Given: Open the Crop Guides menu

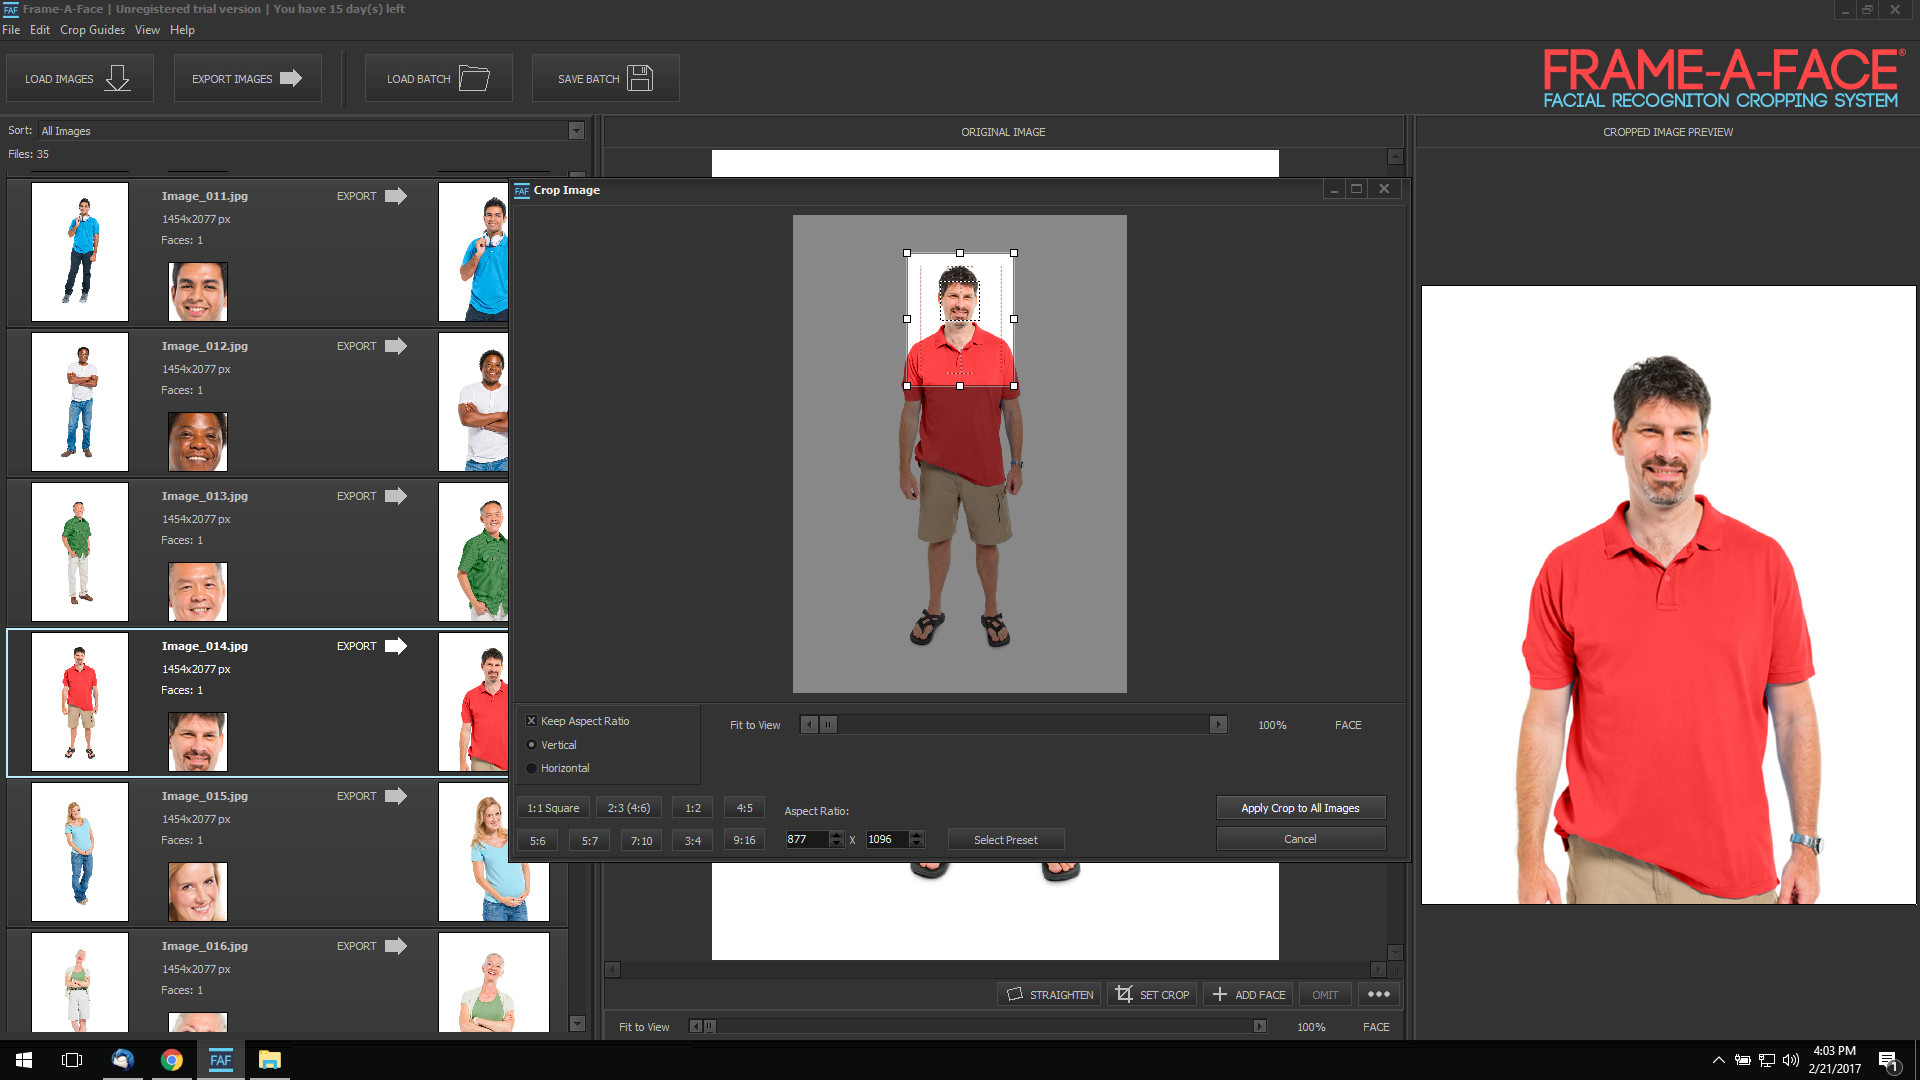Looking at the screenshot, I should coord(92,30).
